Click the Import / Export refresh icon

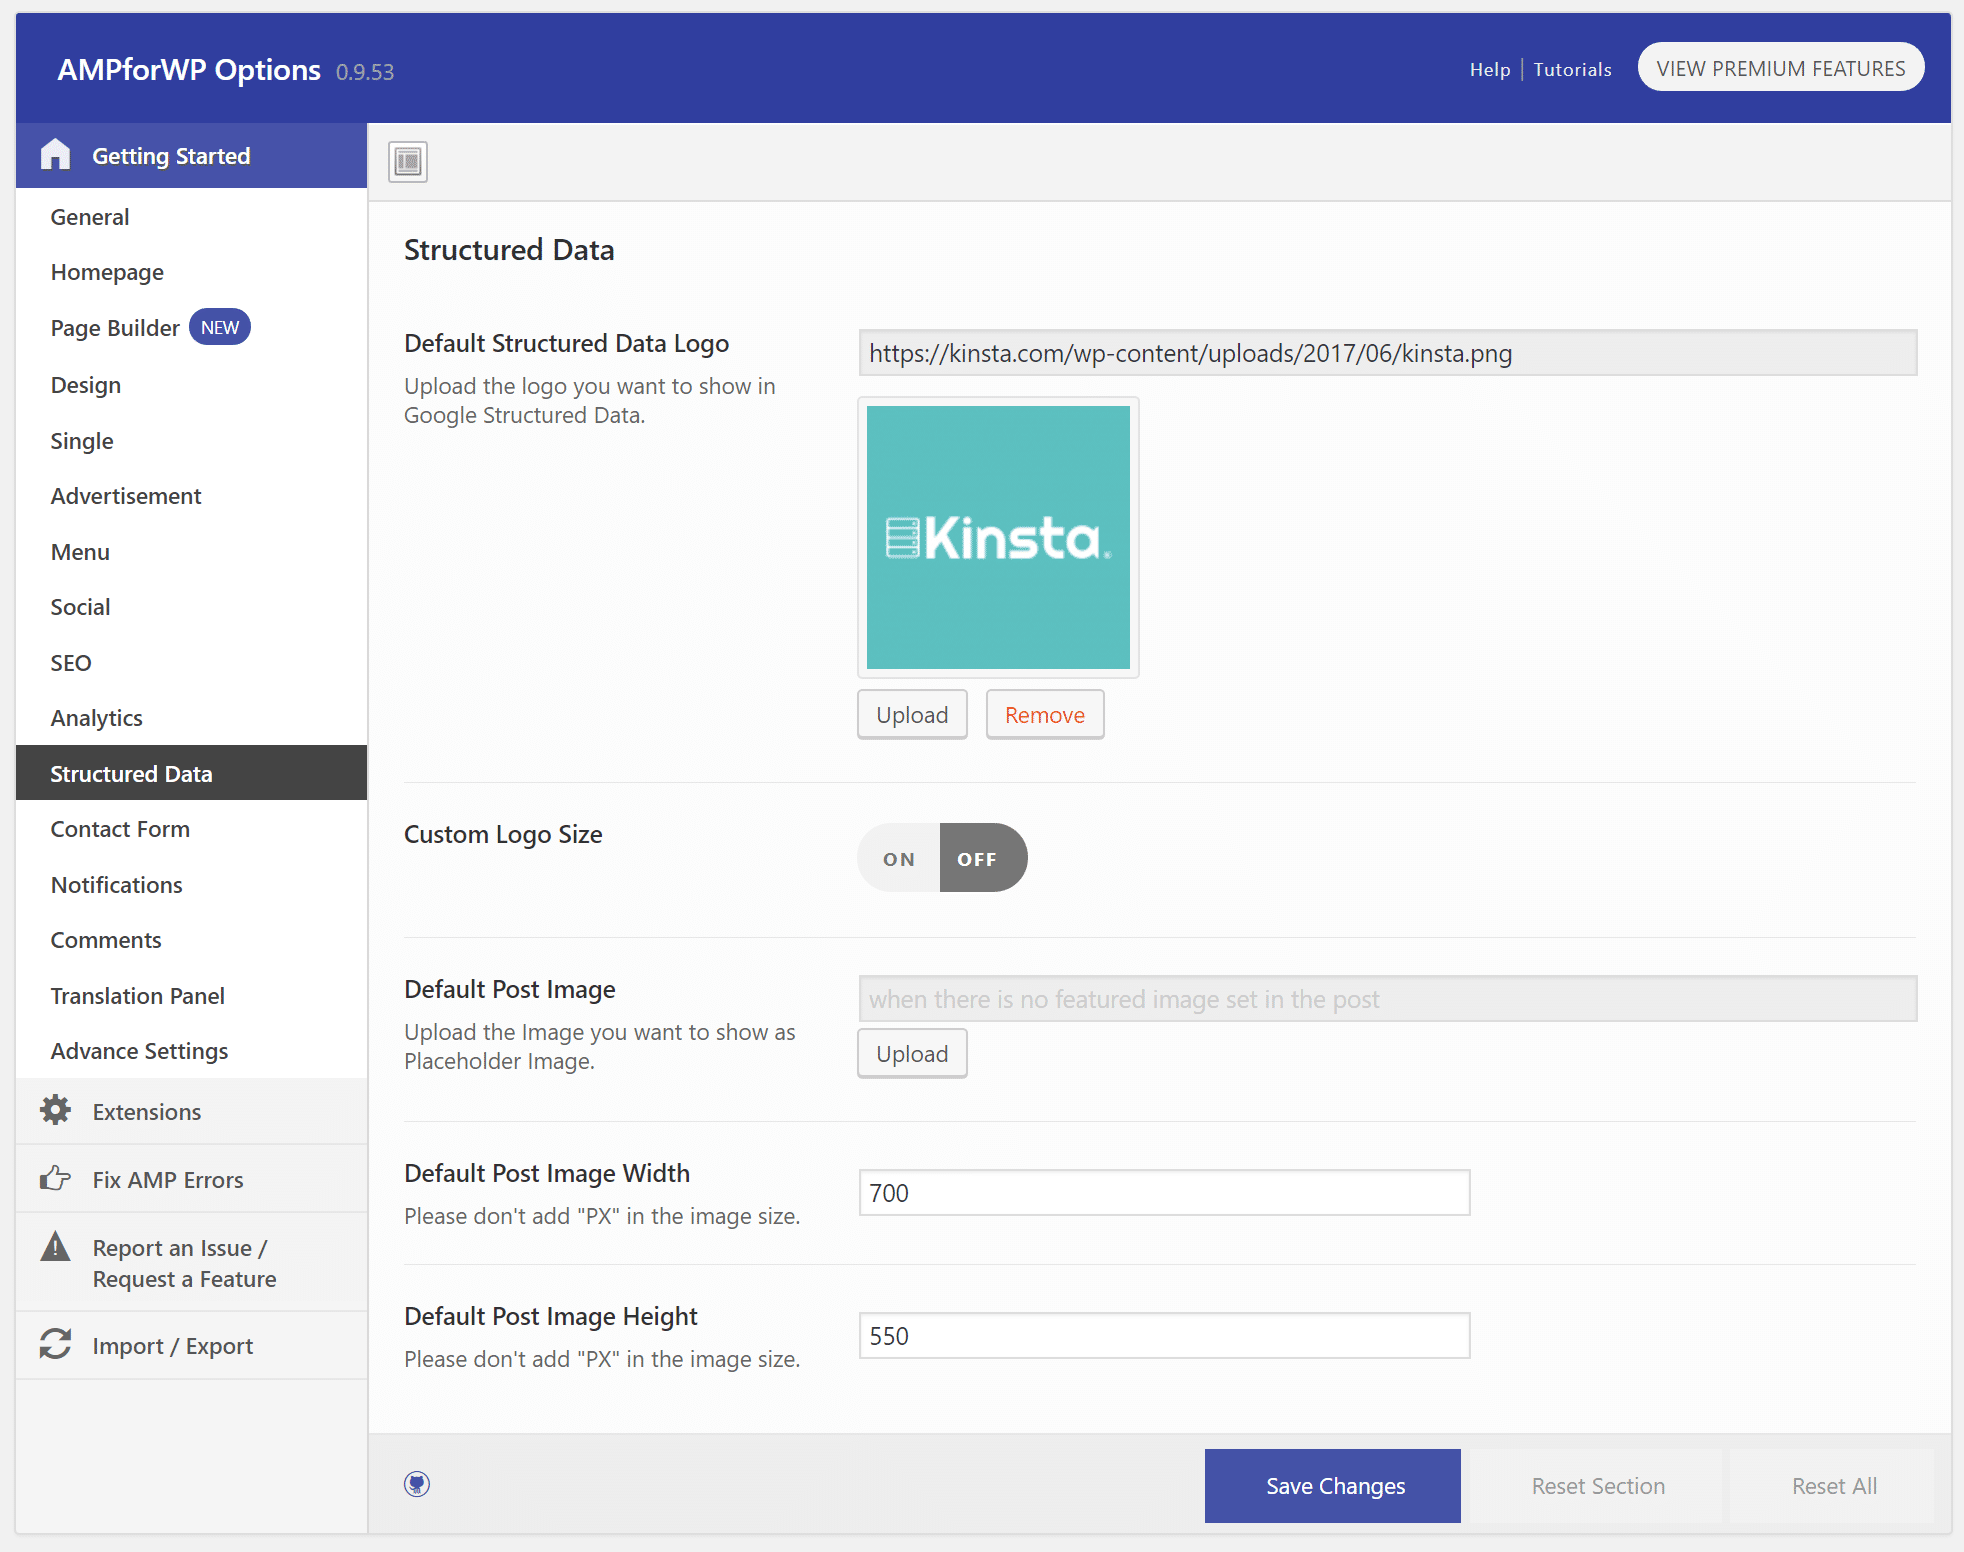click(x=56, y=1346)
